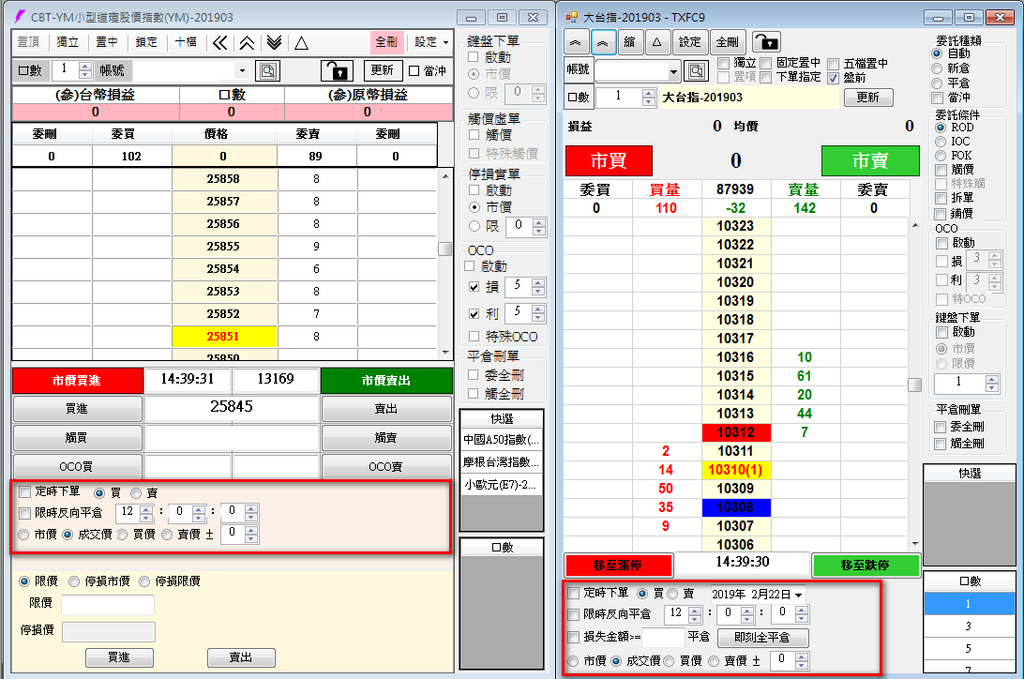1024x679 pixels.
Task: Check 委全刪 under 平倉刪單 in YM panel
Action: coord(473,375)
